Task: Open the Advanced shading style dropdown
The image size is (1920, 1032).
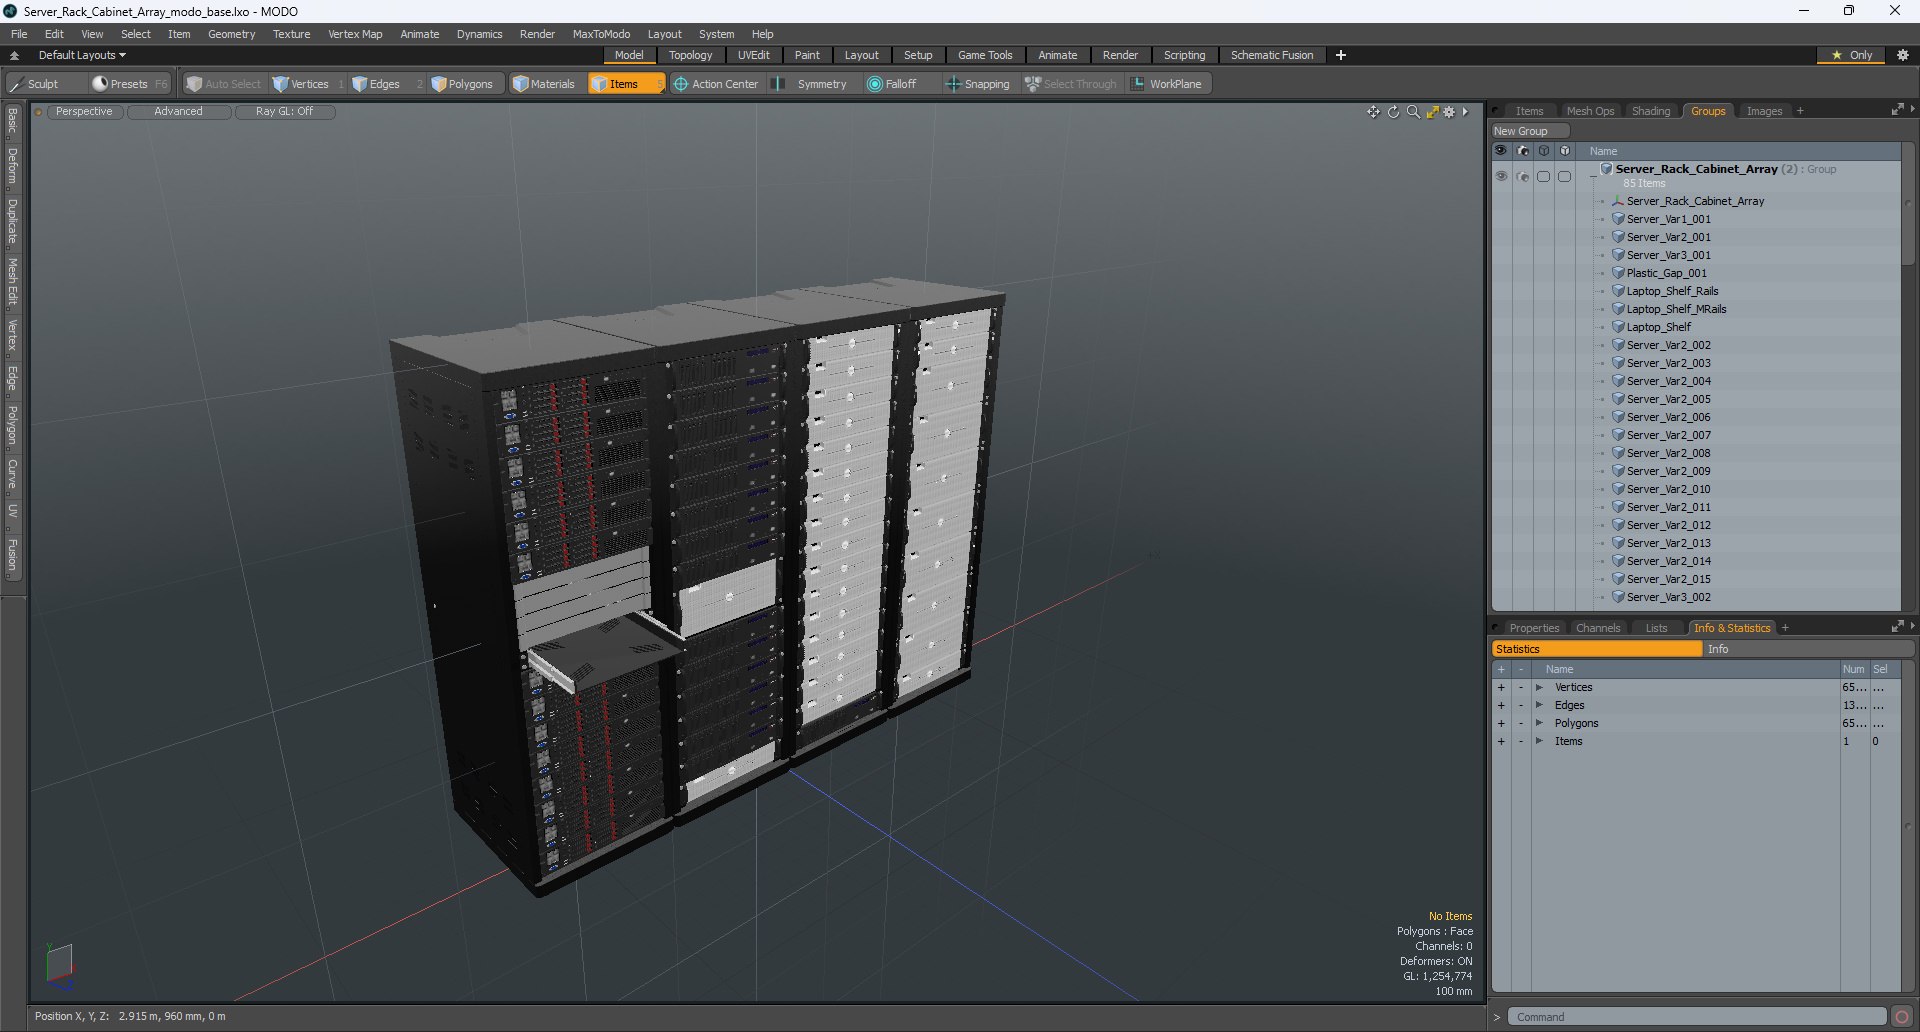Action: click(x=178, y=112)
